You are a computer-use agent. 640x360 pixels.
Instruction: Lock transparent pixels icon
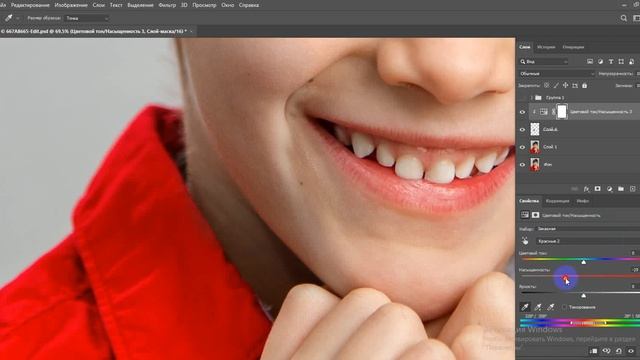tap(547, 85)
